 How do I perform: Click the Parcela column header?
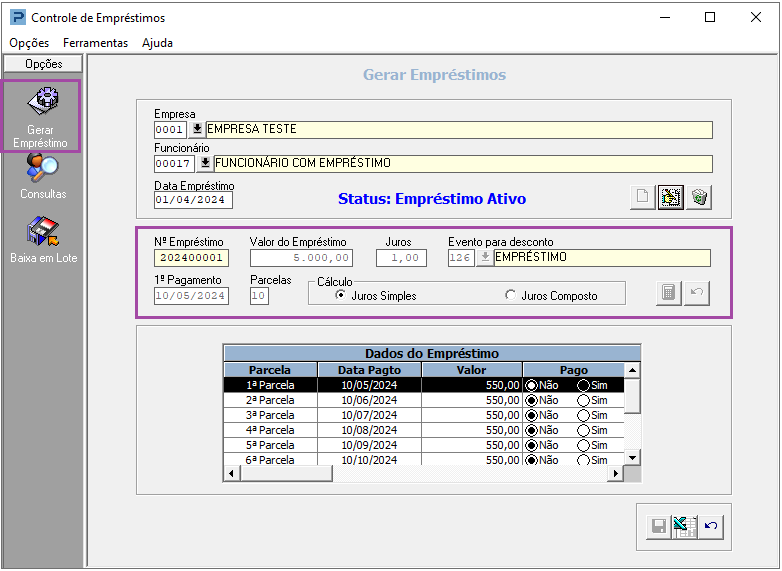270,370
